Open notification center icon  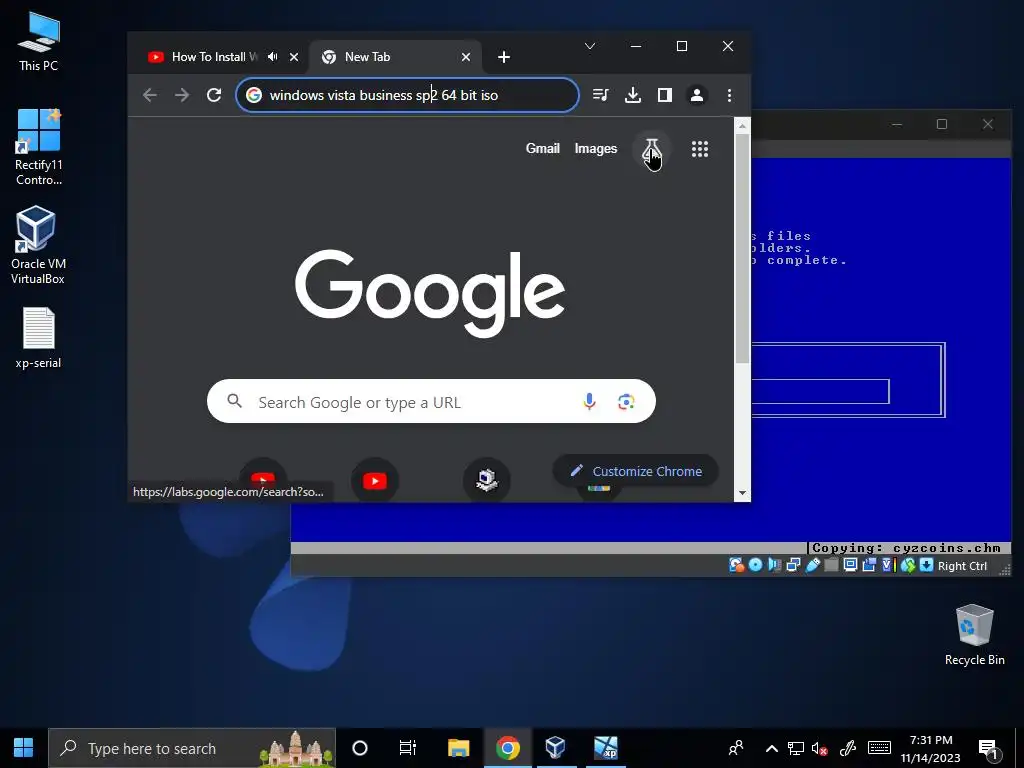987,748
